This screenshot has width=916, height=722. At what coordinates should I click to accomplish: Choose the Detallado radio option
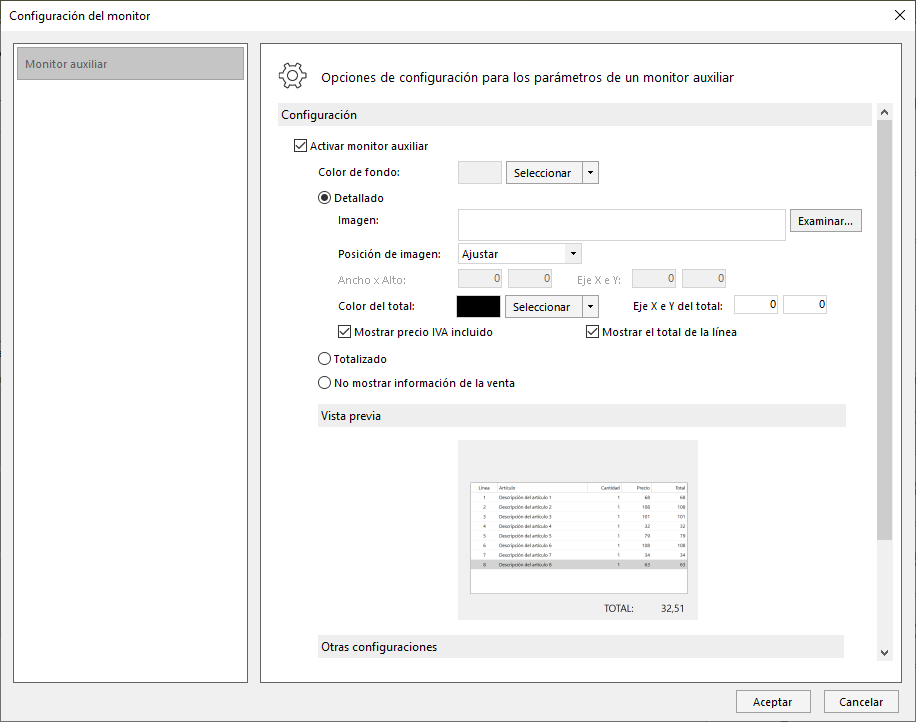tap(324, 197)
